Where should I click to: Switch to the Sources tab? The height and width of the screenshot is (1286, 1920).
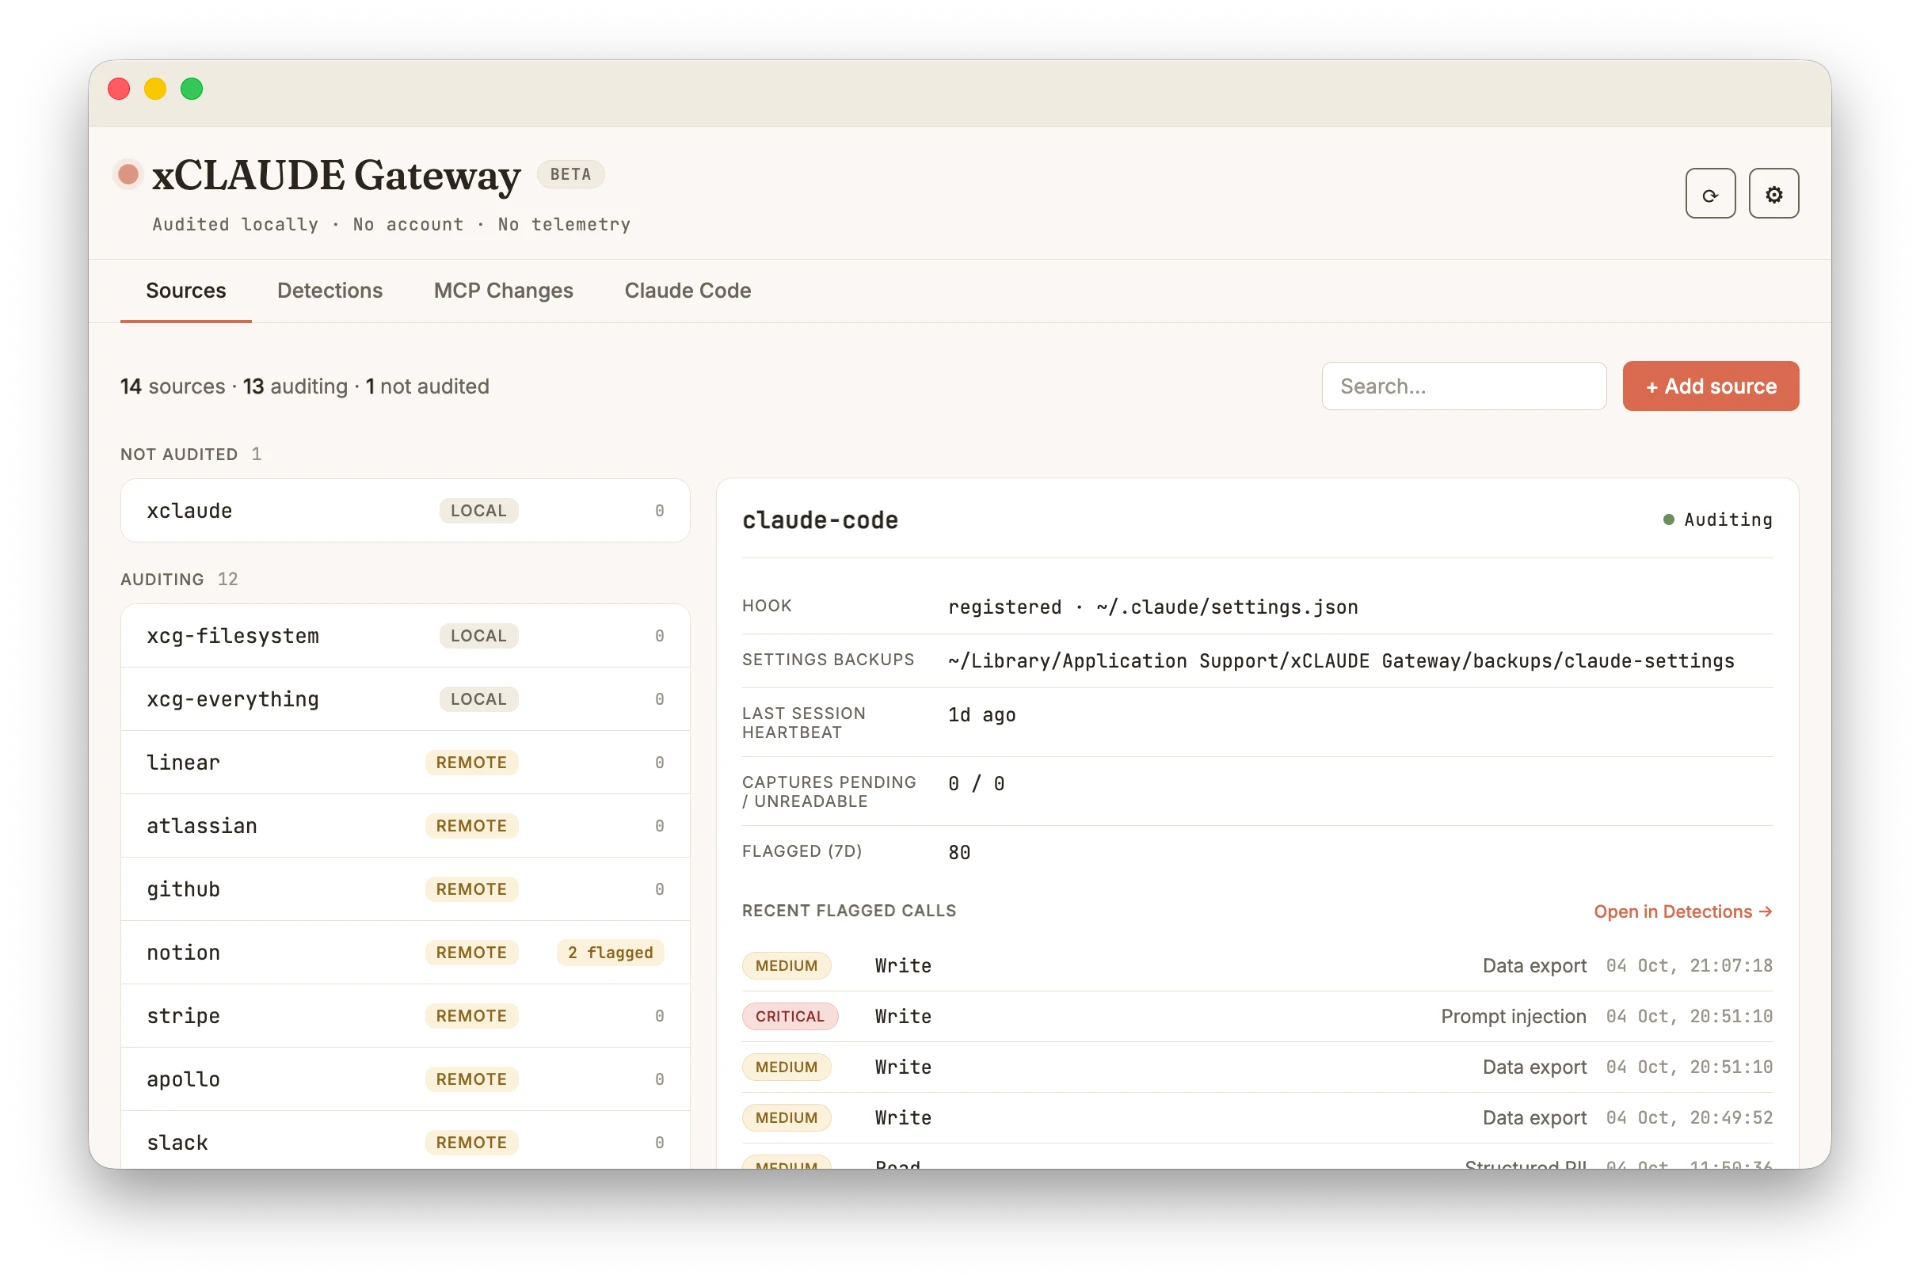click(186, 291)
